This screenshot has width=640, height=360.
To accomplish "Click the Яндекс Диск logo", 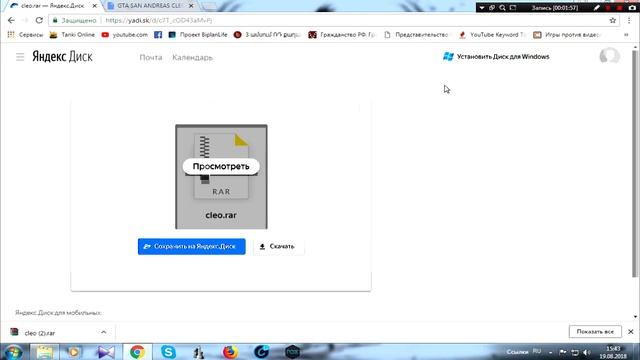I will coord(62,57).
